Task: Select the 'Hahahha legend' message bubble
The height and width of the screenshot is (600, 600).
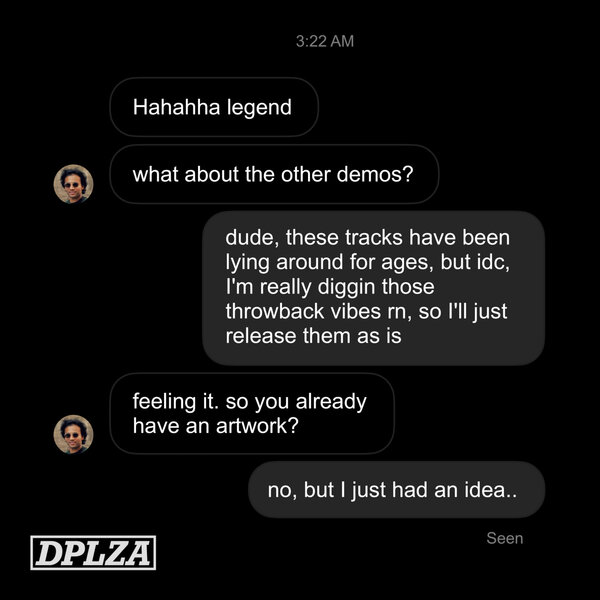Action: 214,107
